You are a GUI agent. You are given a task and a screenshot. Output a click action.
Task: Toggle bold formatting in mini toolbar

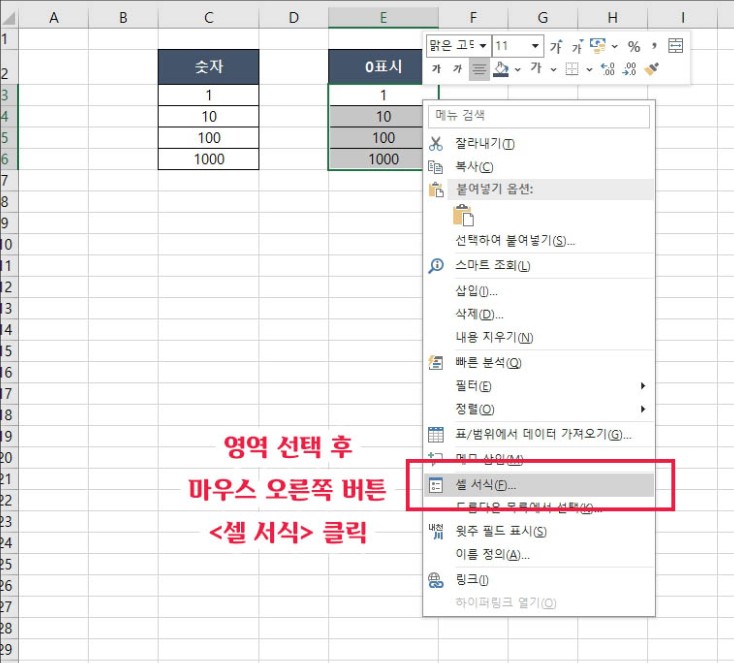click(x=436, y=69)
